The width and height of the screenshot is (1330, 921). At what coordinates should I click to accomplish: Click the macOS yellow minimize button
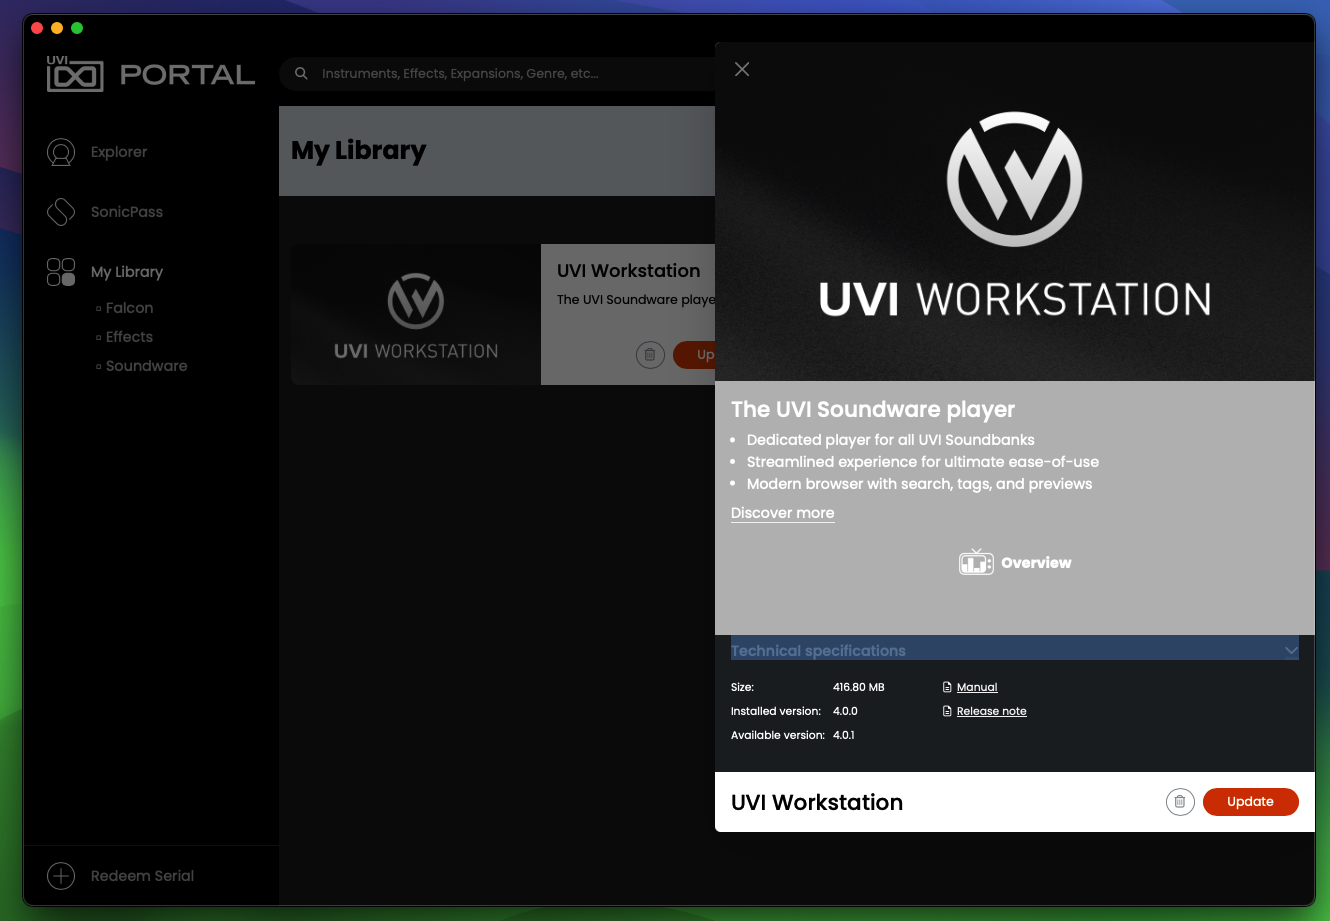57,28
